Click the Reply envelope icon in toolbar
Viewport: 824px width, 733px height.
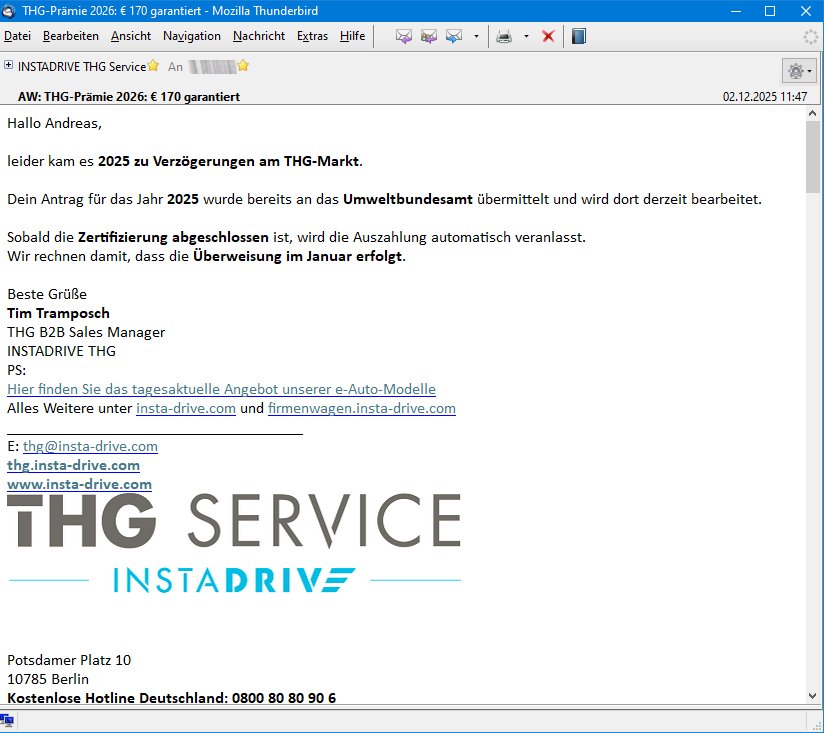[x=404, y=36]
